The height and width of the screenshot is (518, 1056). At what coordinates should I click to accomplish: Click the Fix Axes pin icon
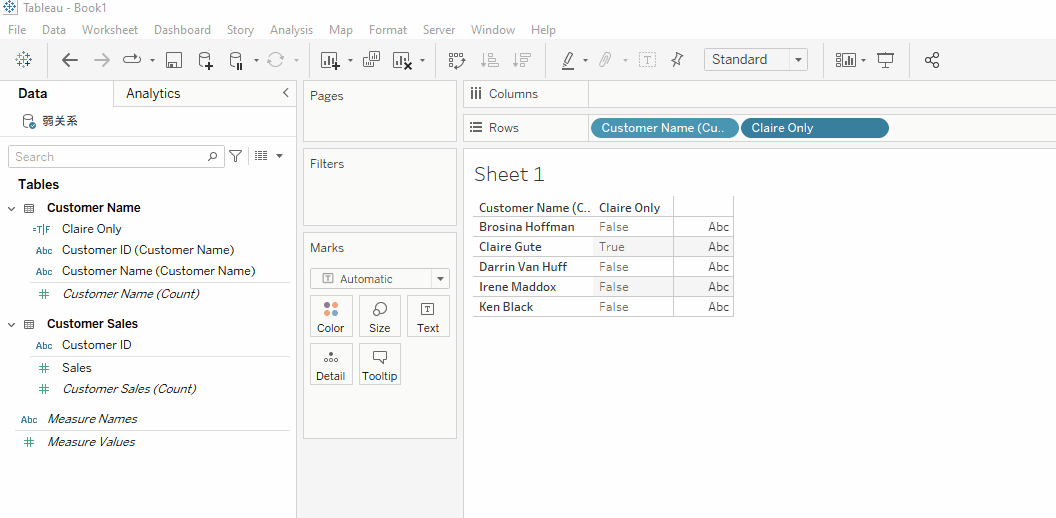coord(677,60)
